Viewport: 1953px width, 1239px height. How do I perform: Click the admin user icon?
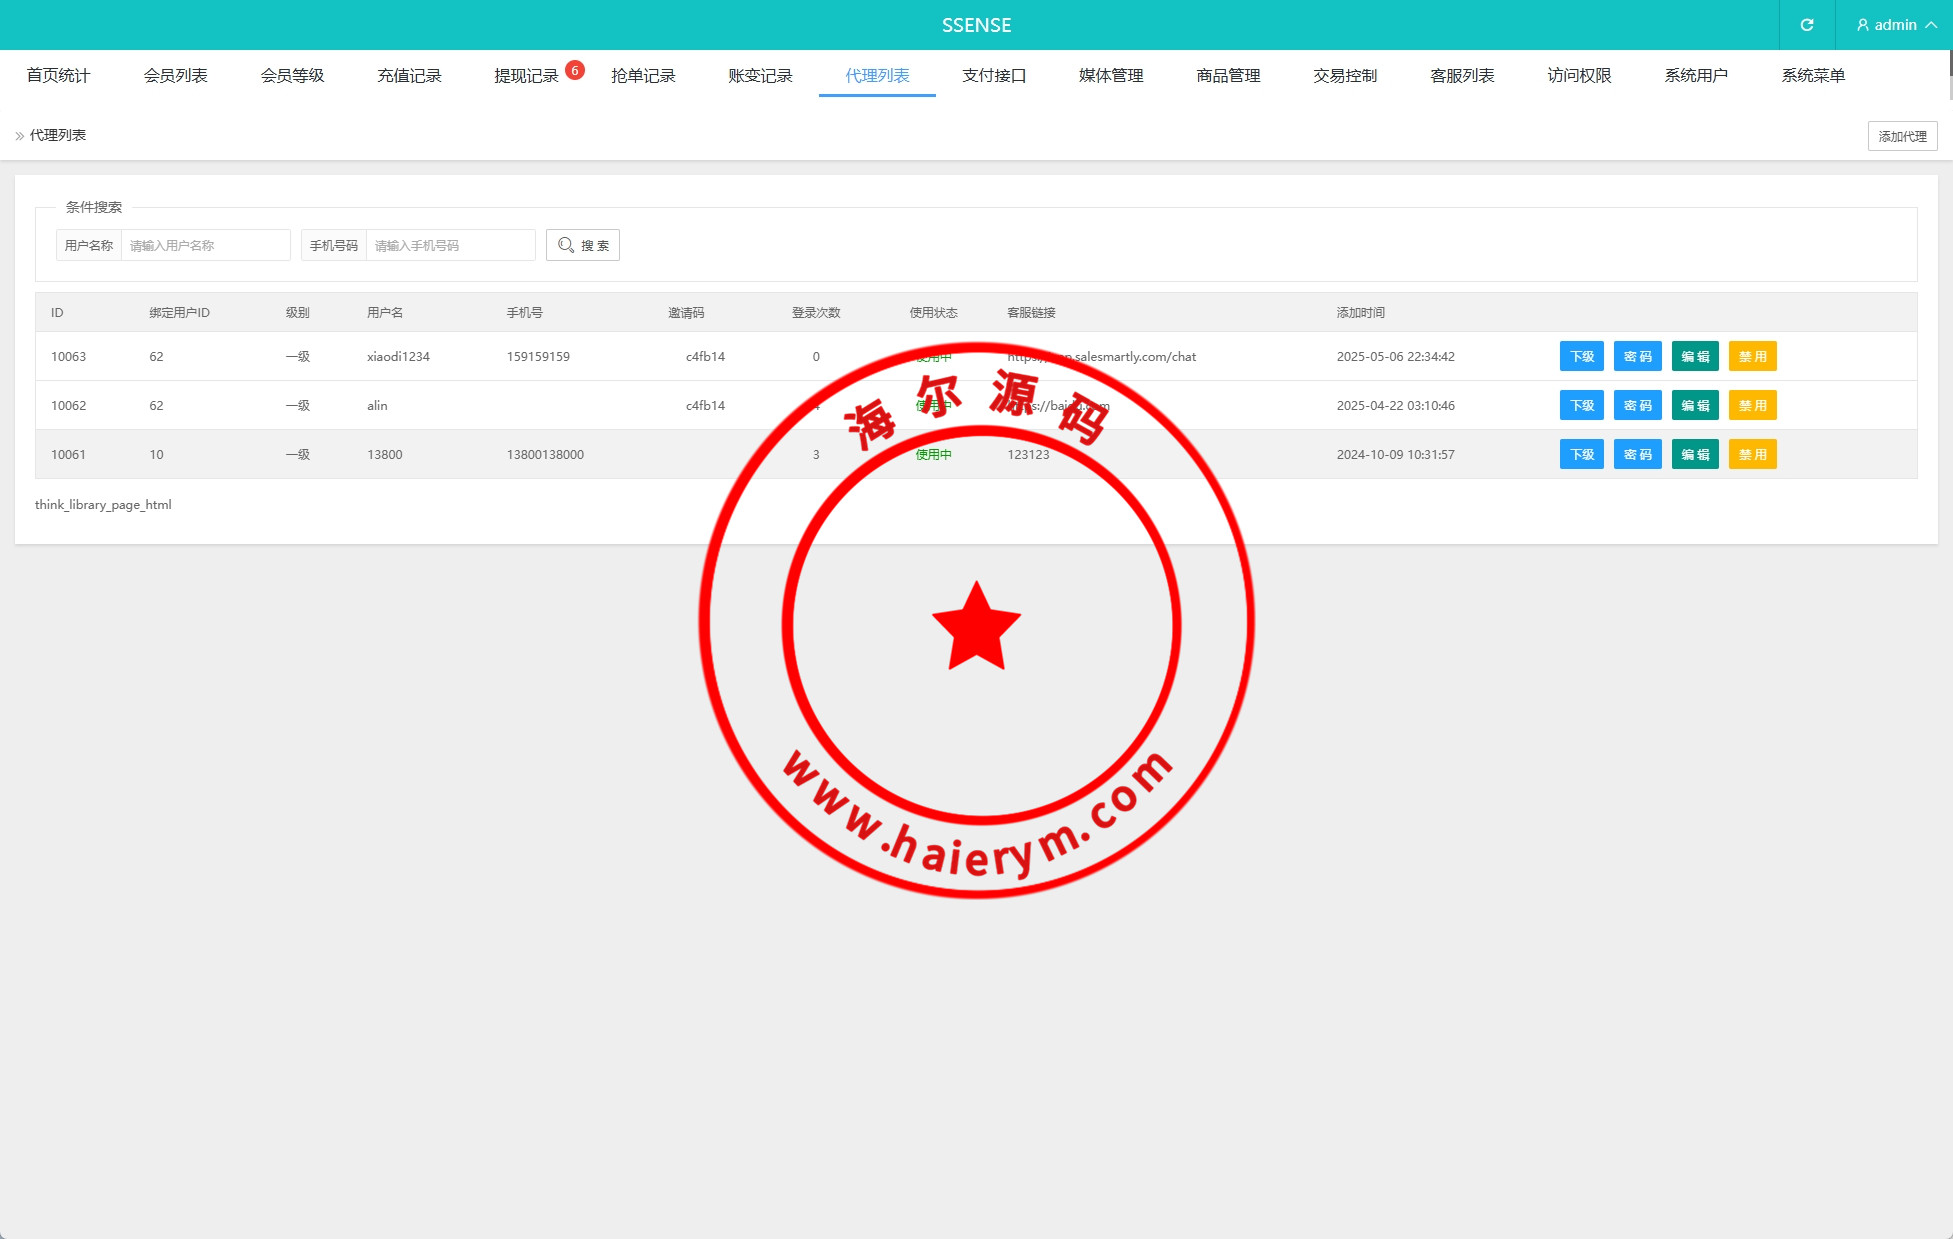(x=1863, y=25)
